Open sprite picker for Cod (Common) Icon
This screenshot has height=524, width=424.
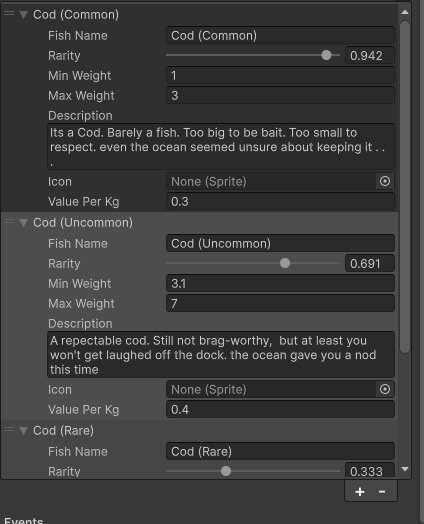[x=385, y=181]
